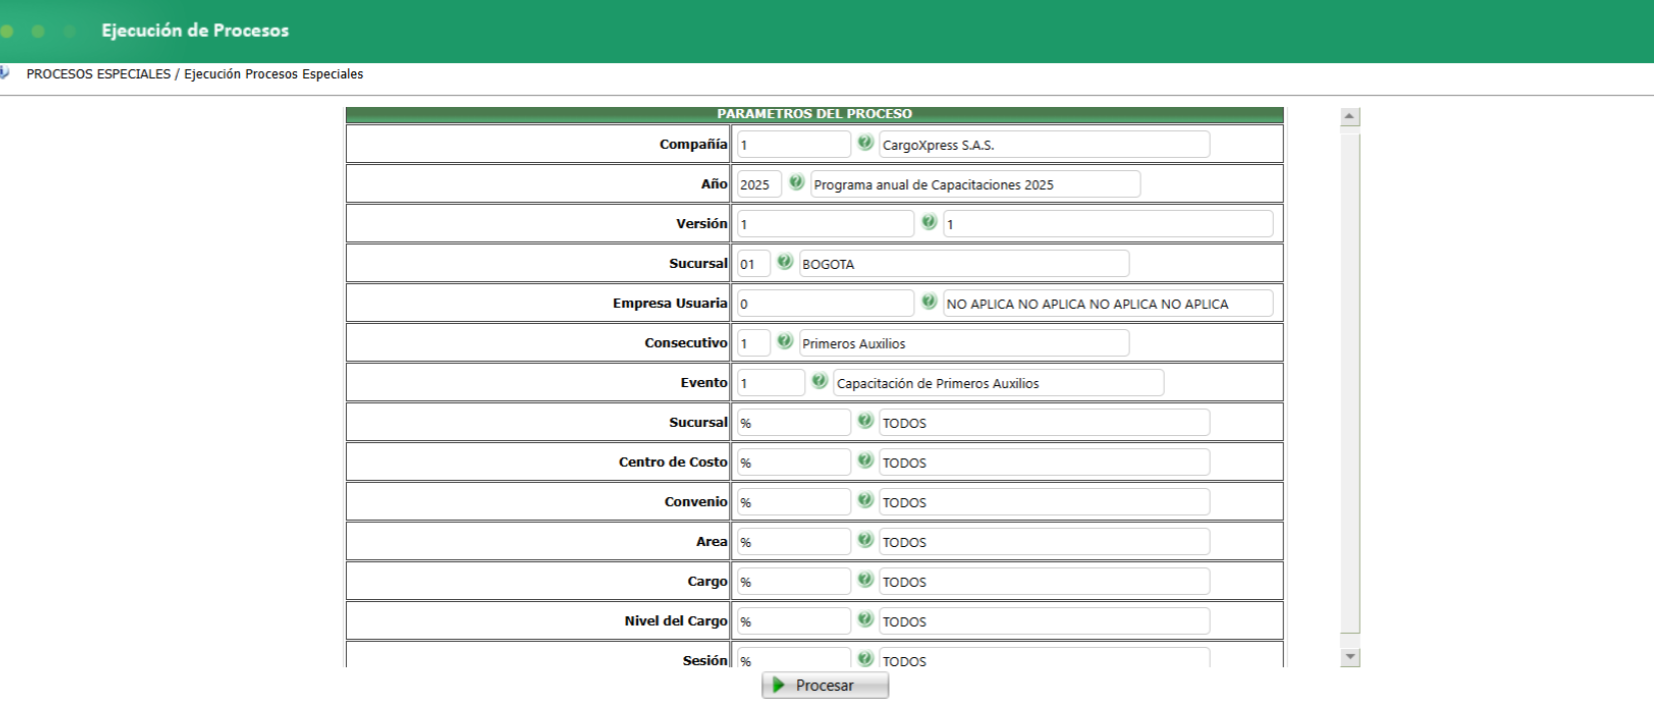Click the help icon beside Año field
The height and width of the screenshot is (717, 1654).
[x=796, y=183]
